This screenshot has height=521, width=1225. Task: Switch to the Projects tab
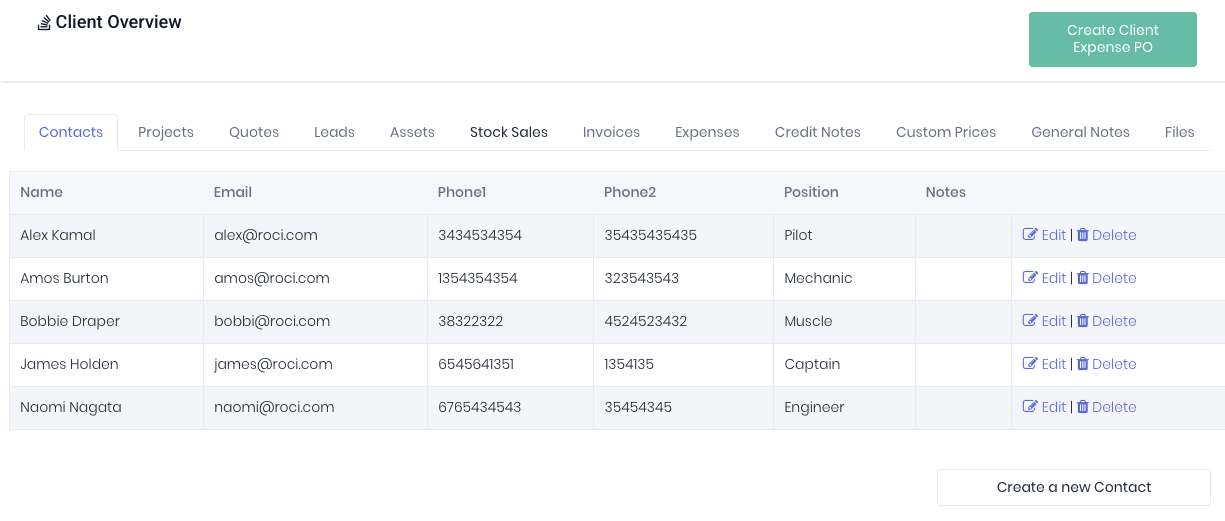[x=166, y=132]
